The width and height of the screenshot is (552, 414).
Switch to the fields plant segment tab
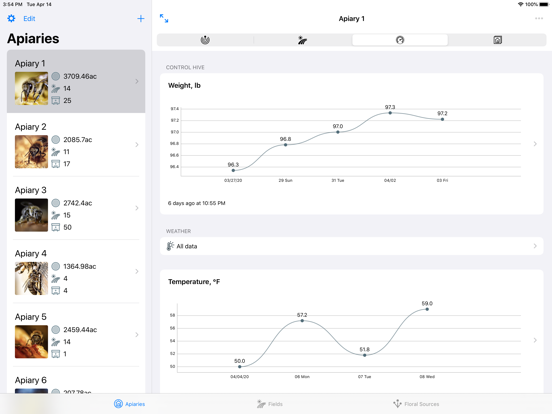(x=302, y=40)
